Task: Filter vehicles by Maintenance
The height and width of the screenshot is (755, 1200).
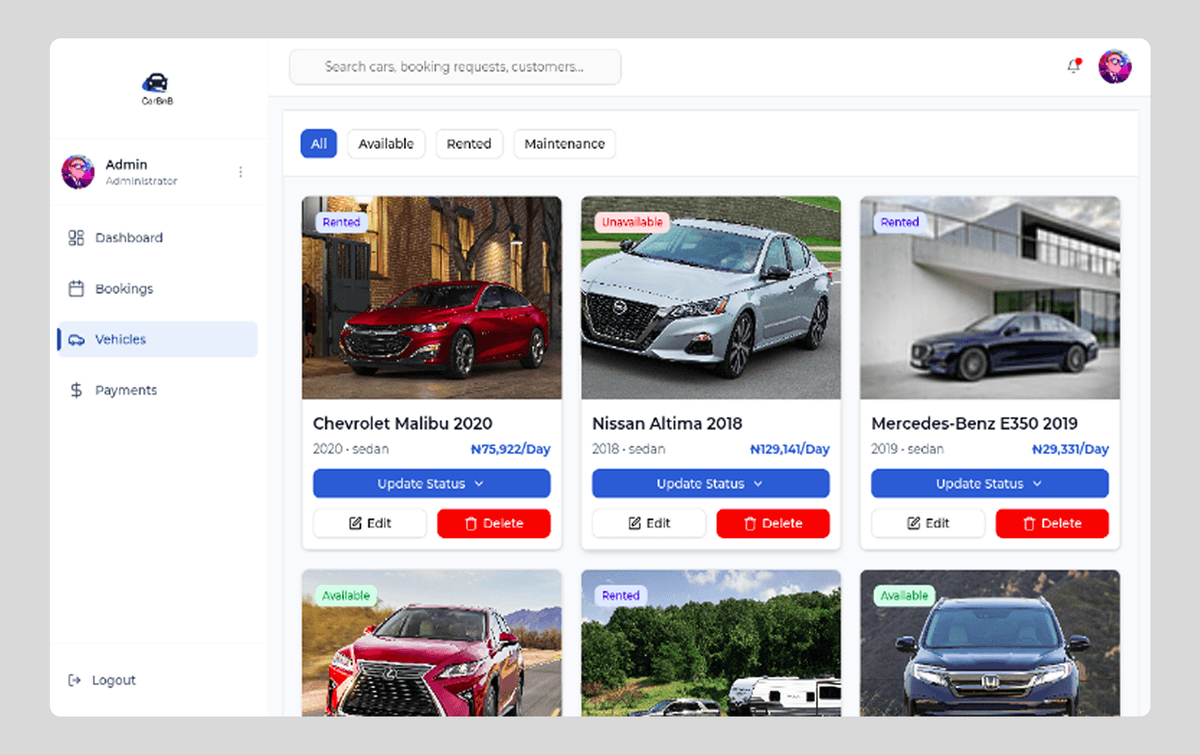Action: (565, 144)
